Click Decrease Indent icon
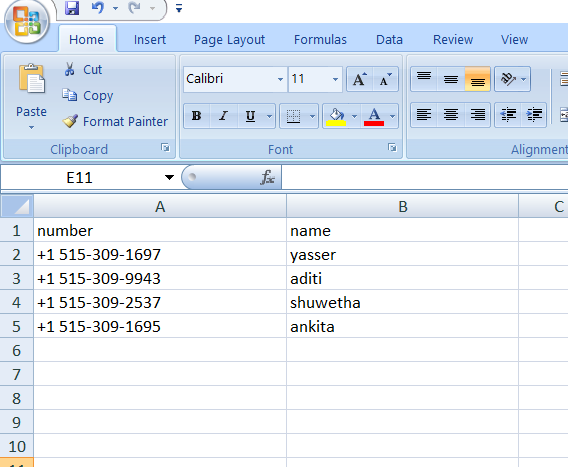Viewport: 568px width, 467px height. point(508,115)
